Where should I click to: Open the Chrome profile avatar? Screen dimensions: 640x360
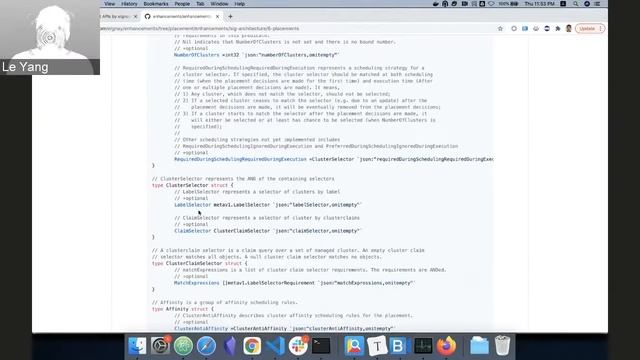point(569,29)
